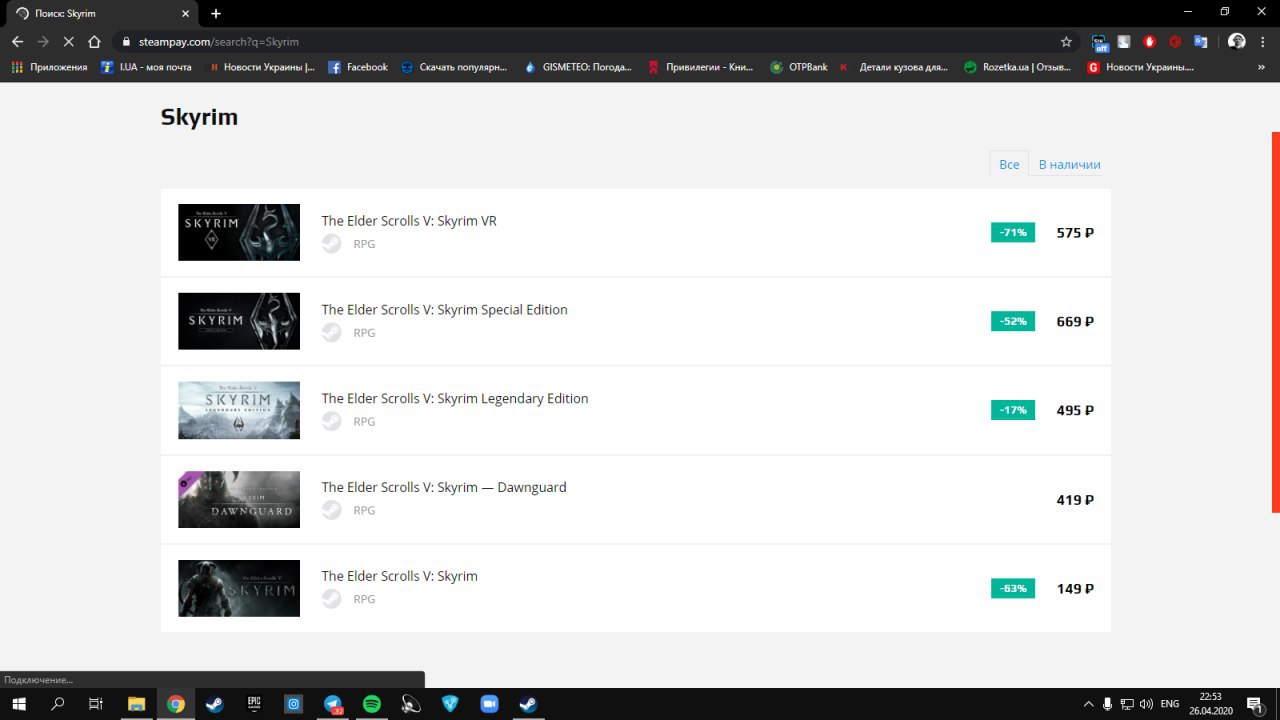
Task: Click the 575 ₽ price
Action: (x=1075, y=233)
